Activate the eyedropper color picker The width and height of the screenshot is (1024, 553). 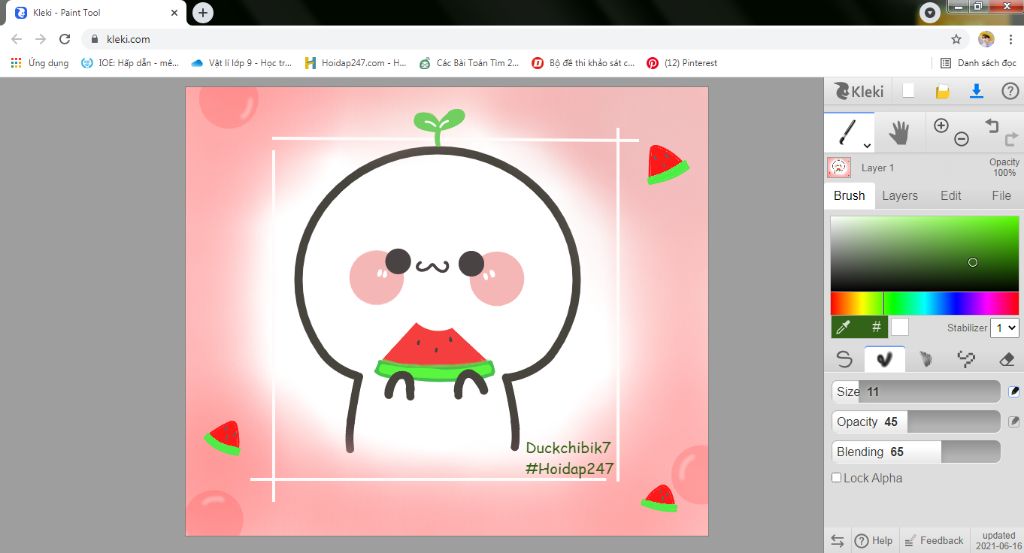click(x=843, y=327)
